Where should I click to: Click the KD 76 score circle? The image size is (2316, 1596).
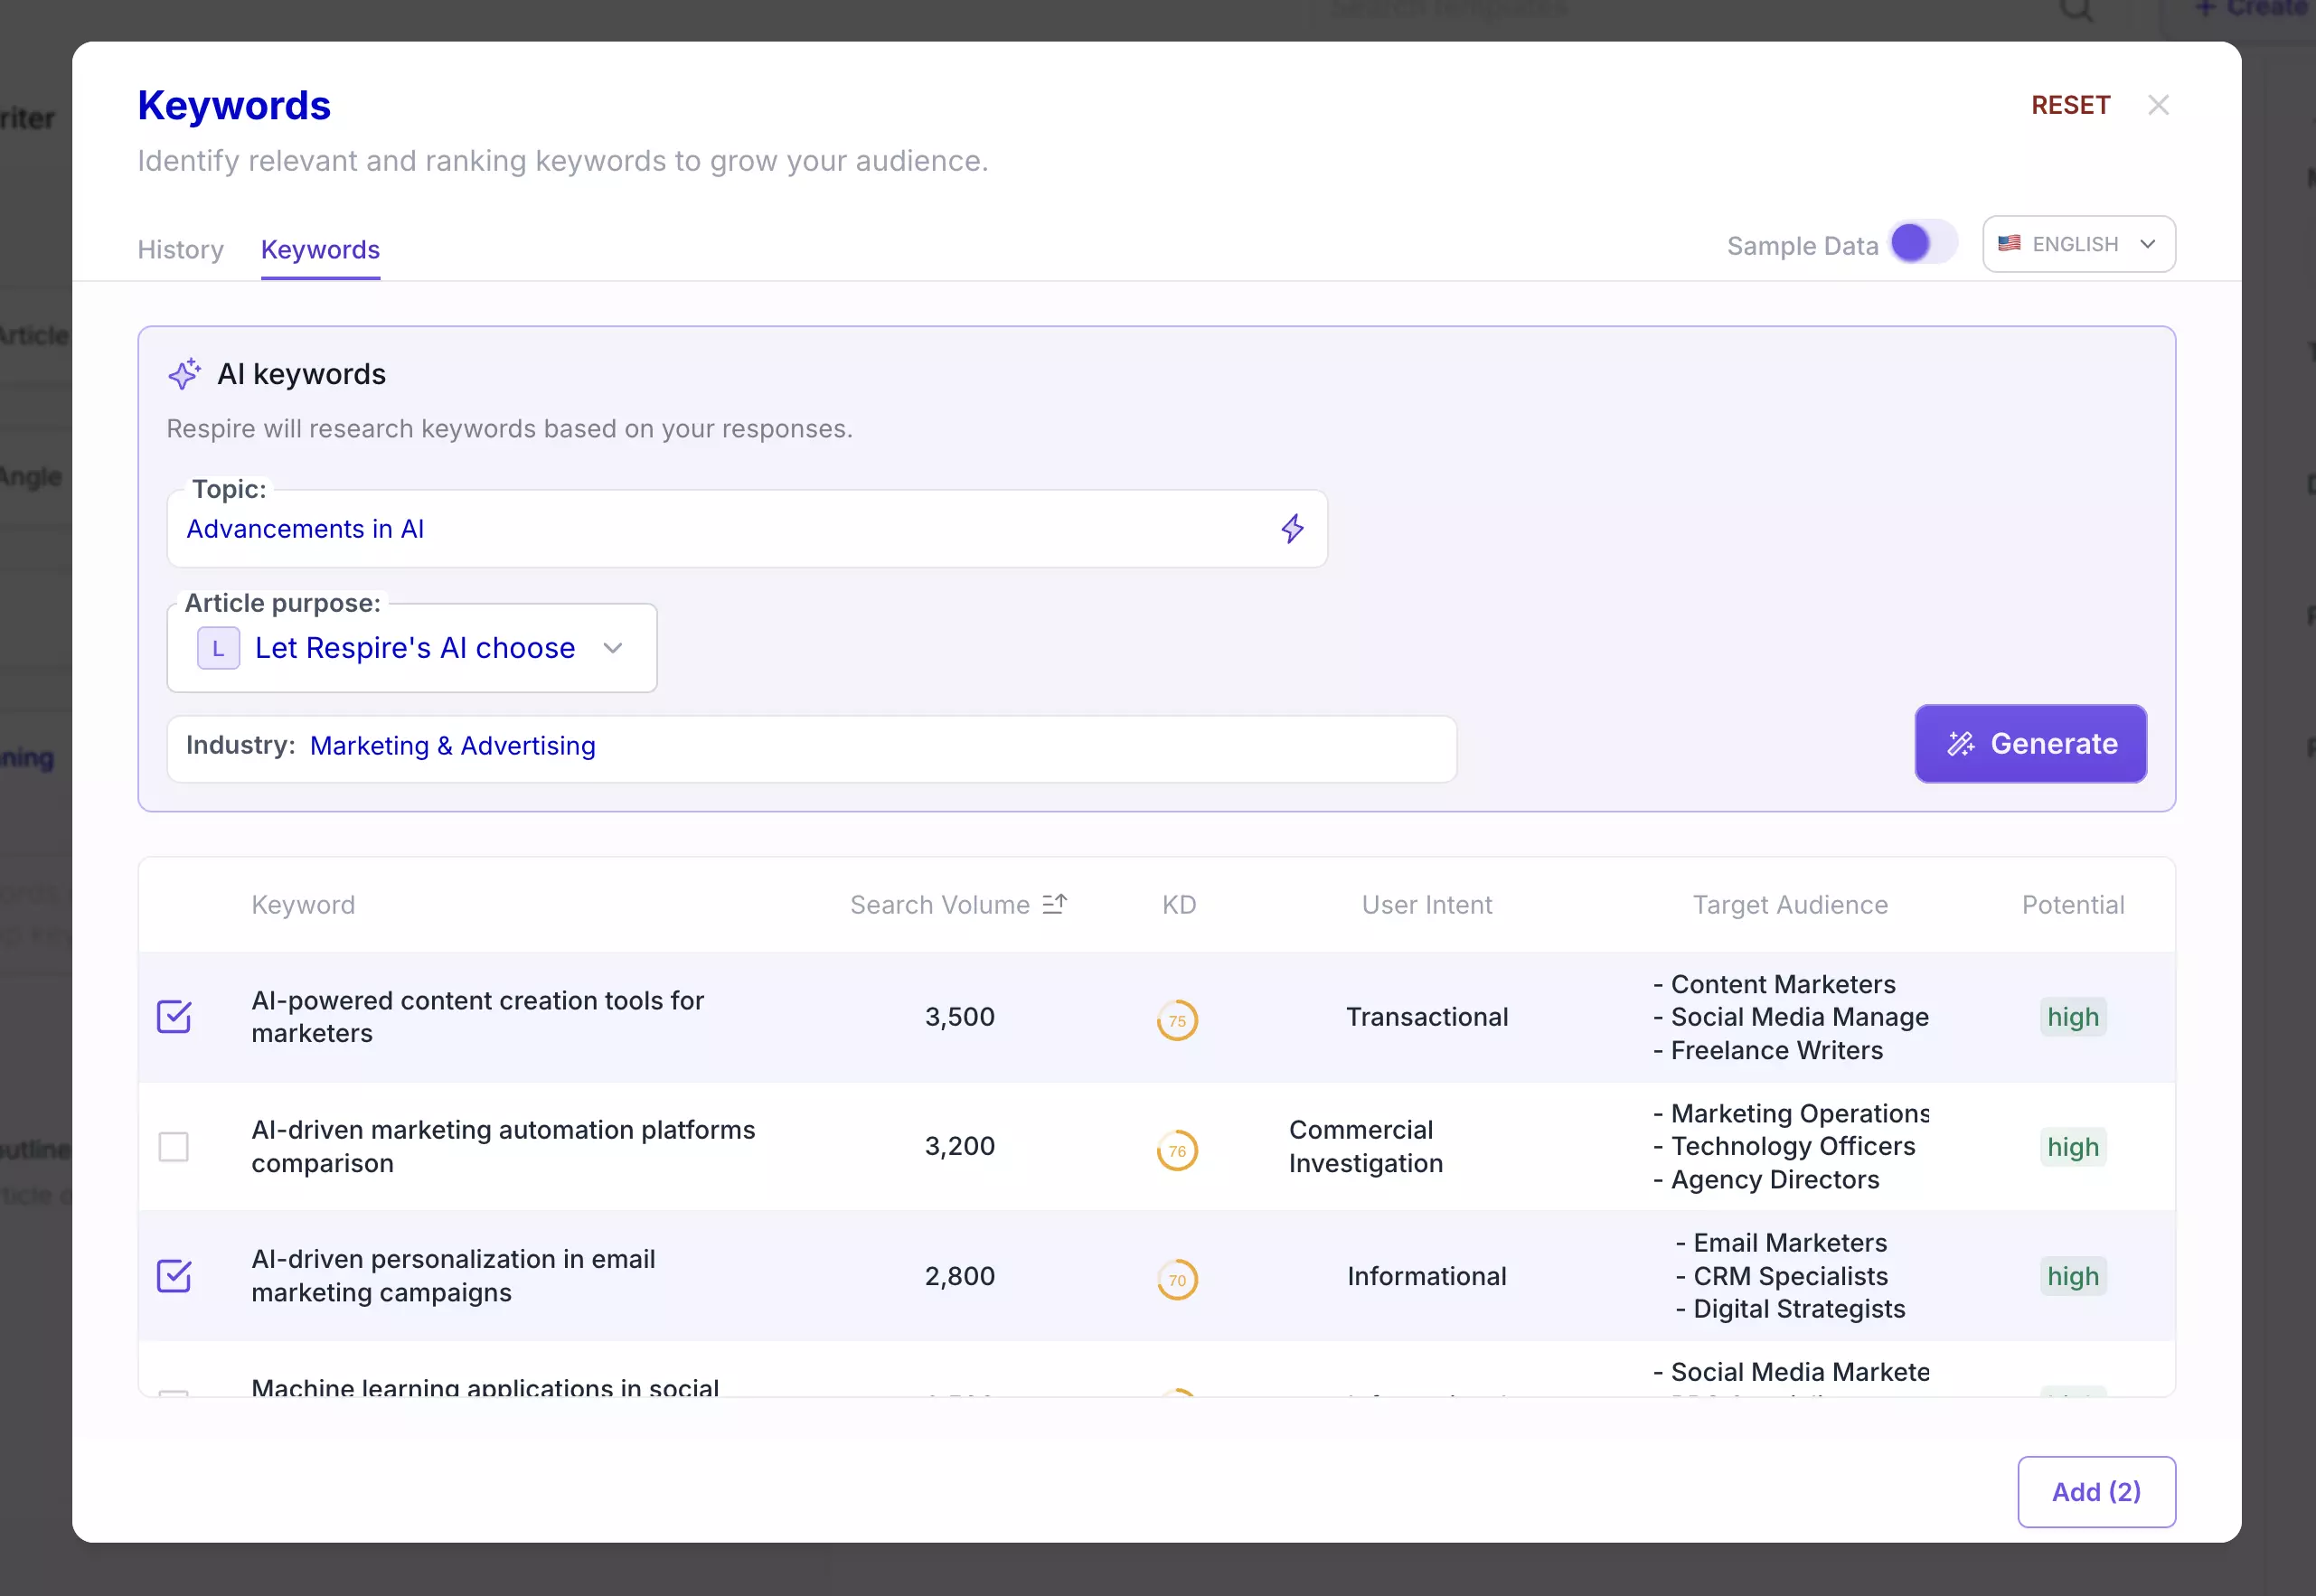[1177, 1150]
